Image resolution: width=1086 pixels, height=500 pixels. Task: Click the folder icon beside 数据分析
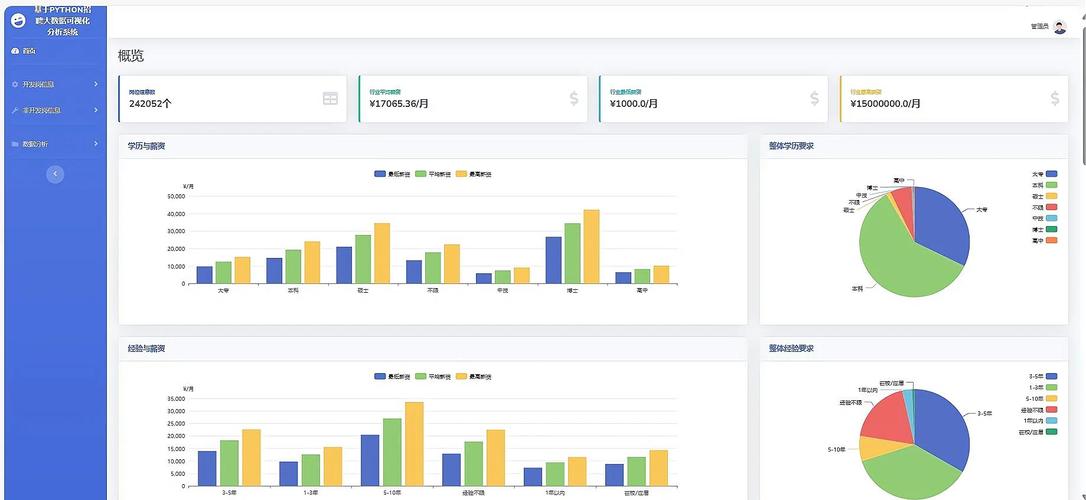point(15,144)
